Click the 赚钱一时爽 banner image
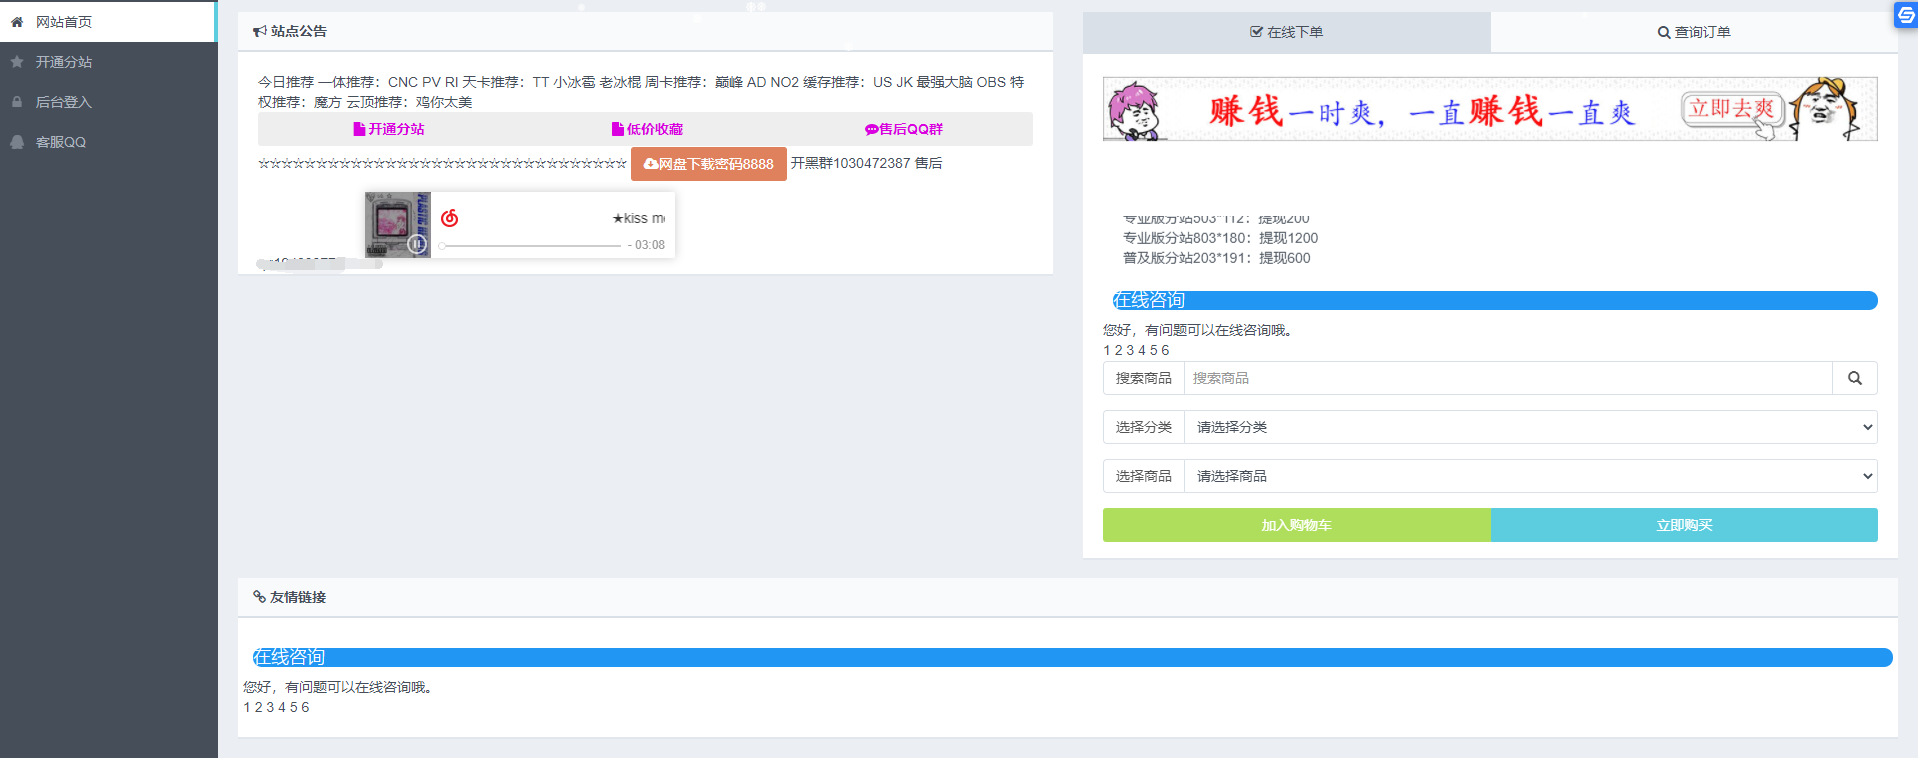Screen dimensions: 1918x758 pos(1490,109)
